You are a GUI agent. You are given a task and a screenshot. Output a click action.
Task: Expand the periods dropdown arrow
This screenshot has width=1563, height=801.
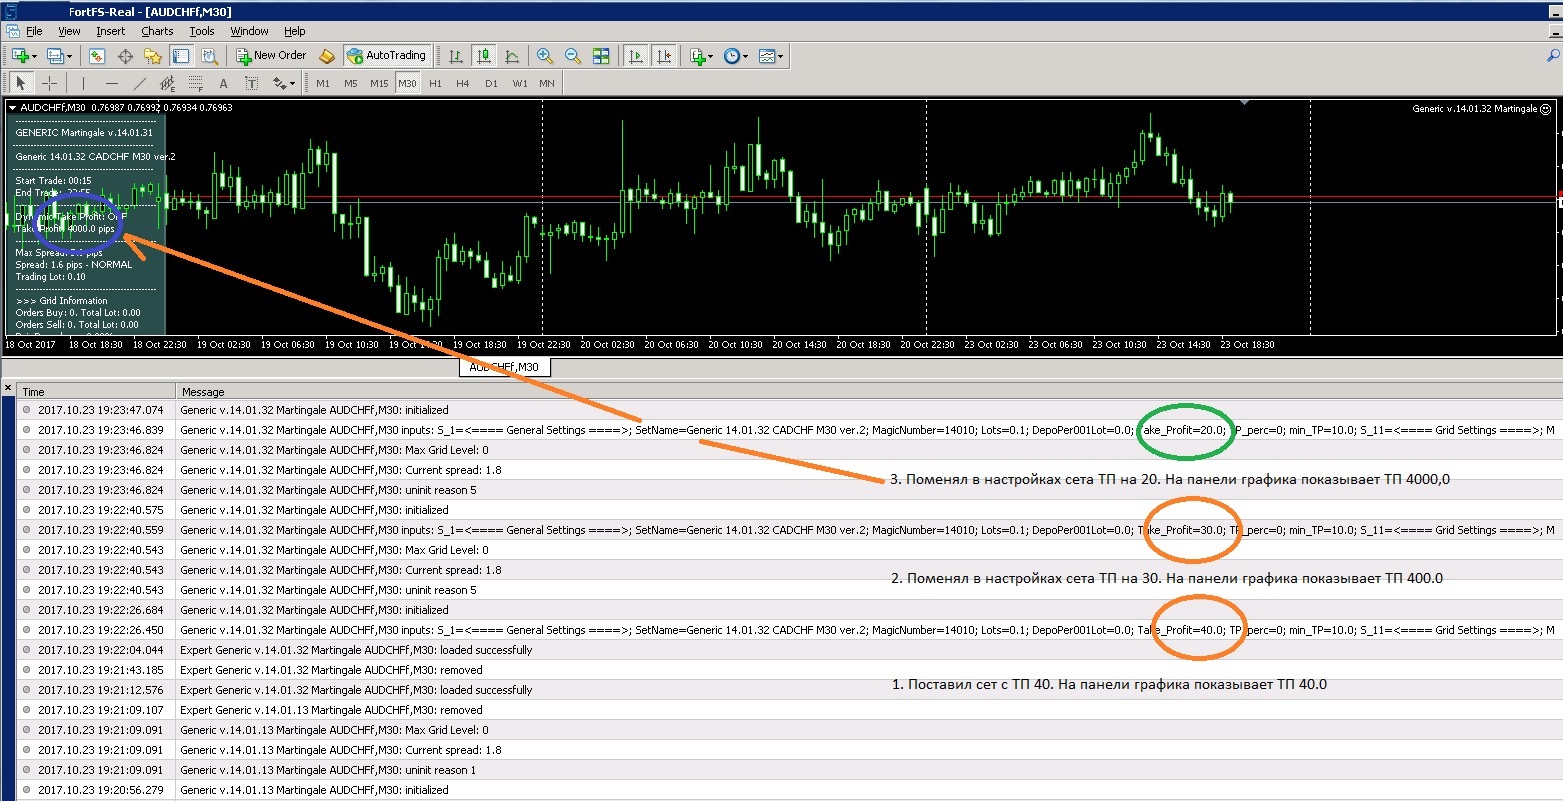(x=745, y=56)
